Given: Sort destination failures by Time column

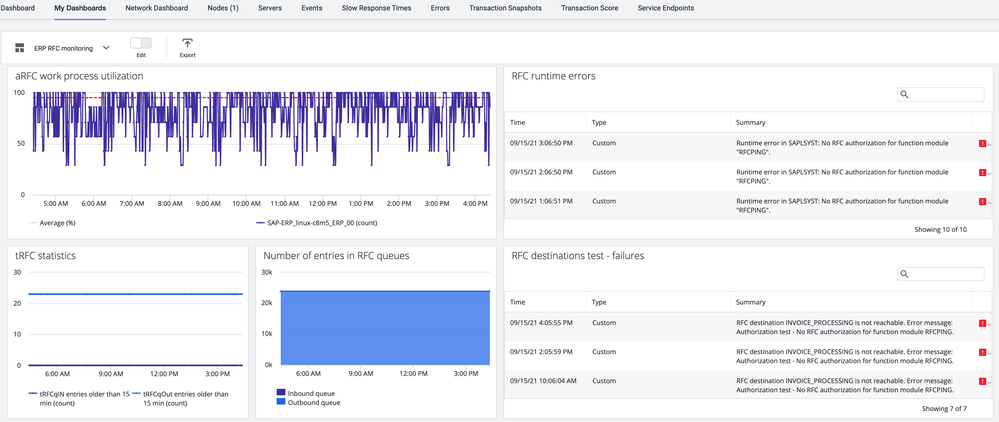Looking at the screenshot, I should click(x=518, y=302).
